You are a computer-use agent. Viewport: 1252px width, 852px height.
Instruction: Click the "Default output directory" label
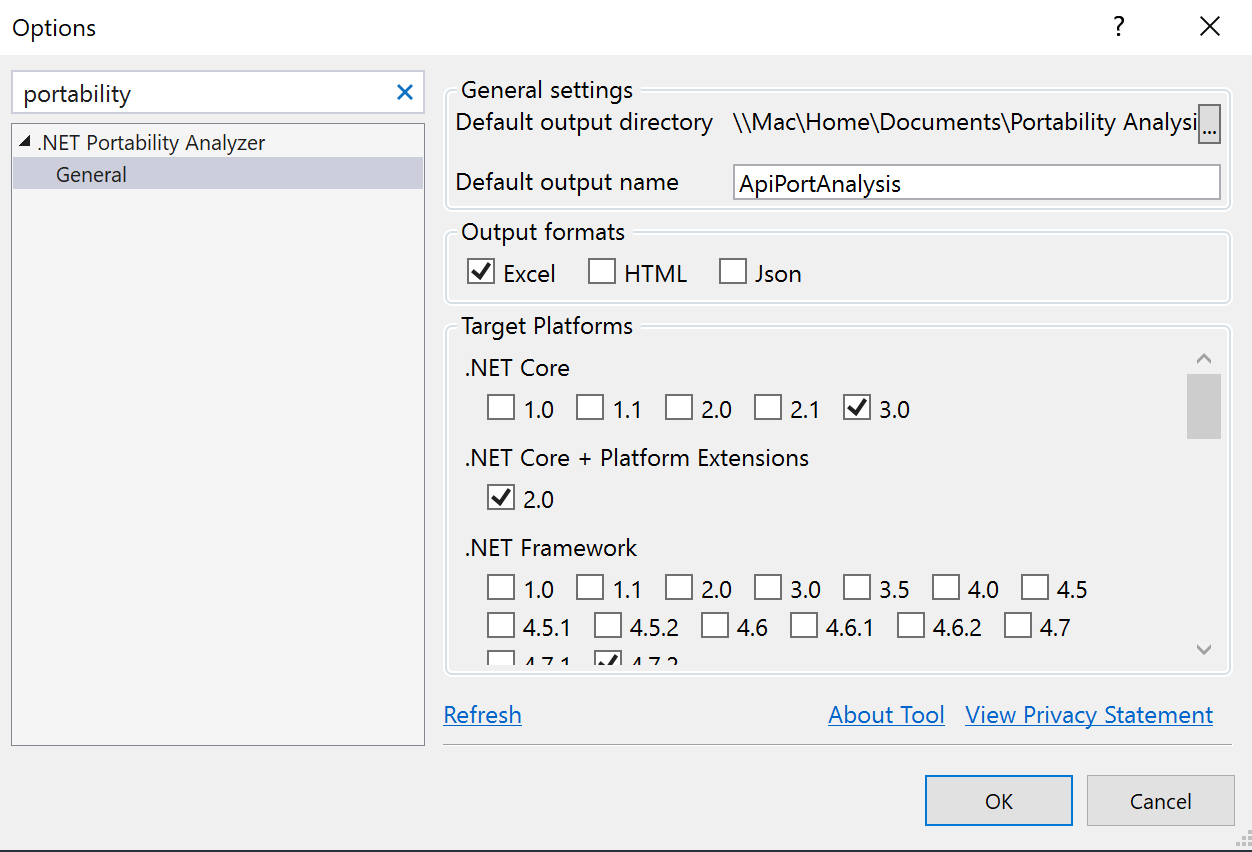tap(584, 122)
